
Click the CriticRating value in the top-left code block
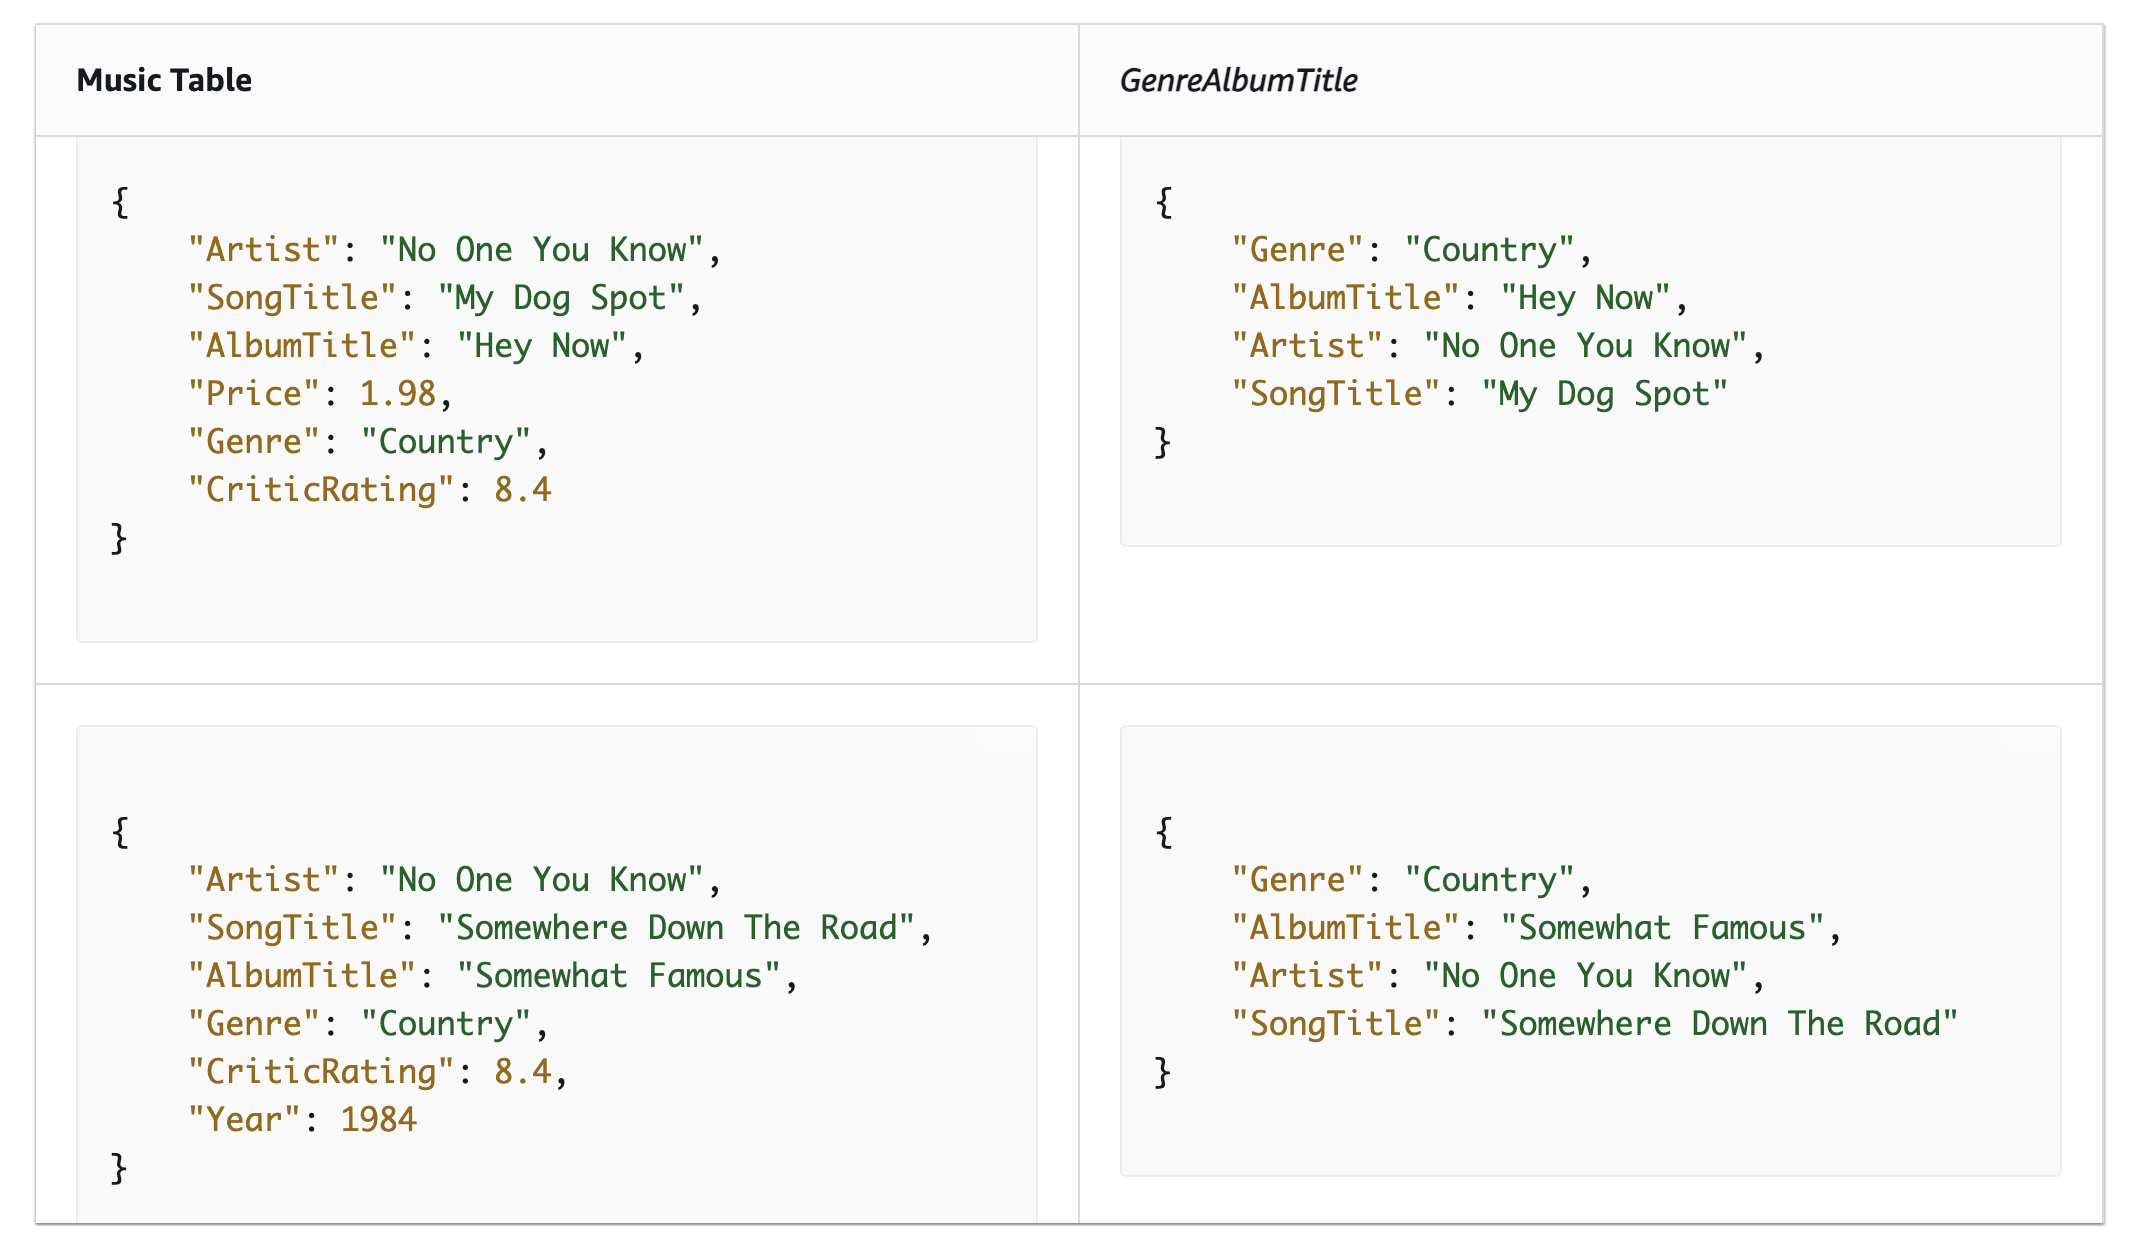[522, 490]
